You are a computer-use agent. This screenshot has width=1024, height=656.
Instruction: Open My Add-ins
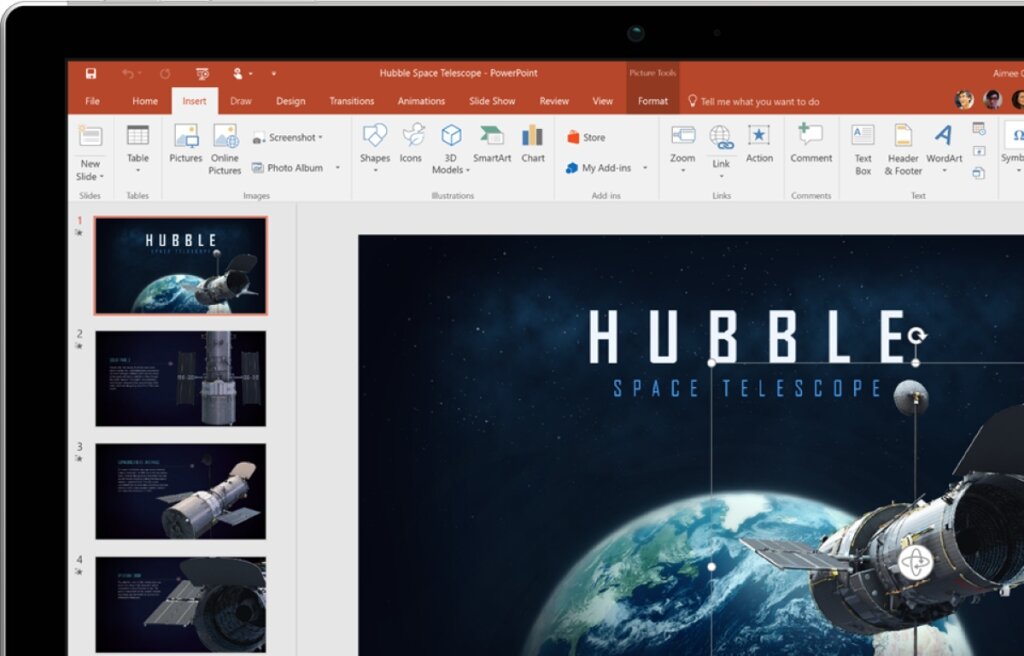(x=599, y=168)
